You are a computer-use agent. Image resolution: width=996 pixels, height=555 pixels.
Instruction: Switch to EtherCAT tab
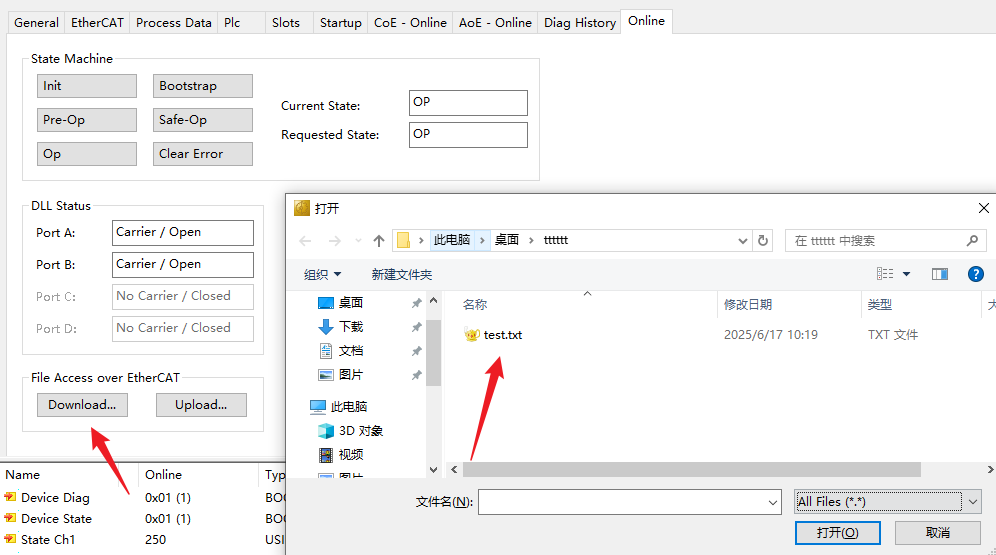[x=97, y=23]
